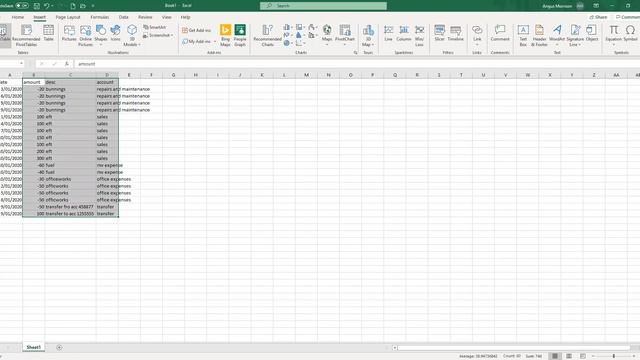This screenshot has height=360, width=640.
Task: Insert an Object
Action: (592, 33)
